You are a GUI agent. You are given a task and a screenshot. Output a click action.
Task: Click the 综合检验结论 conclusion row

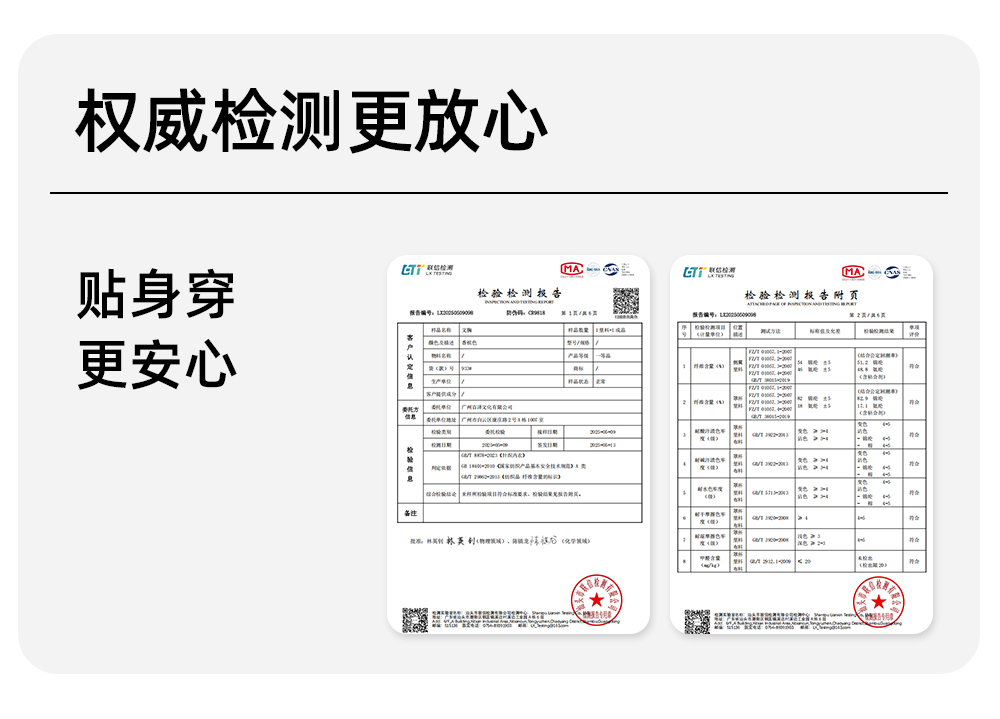point(532,494)
